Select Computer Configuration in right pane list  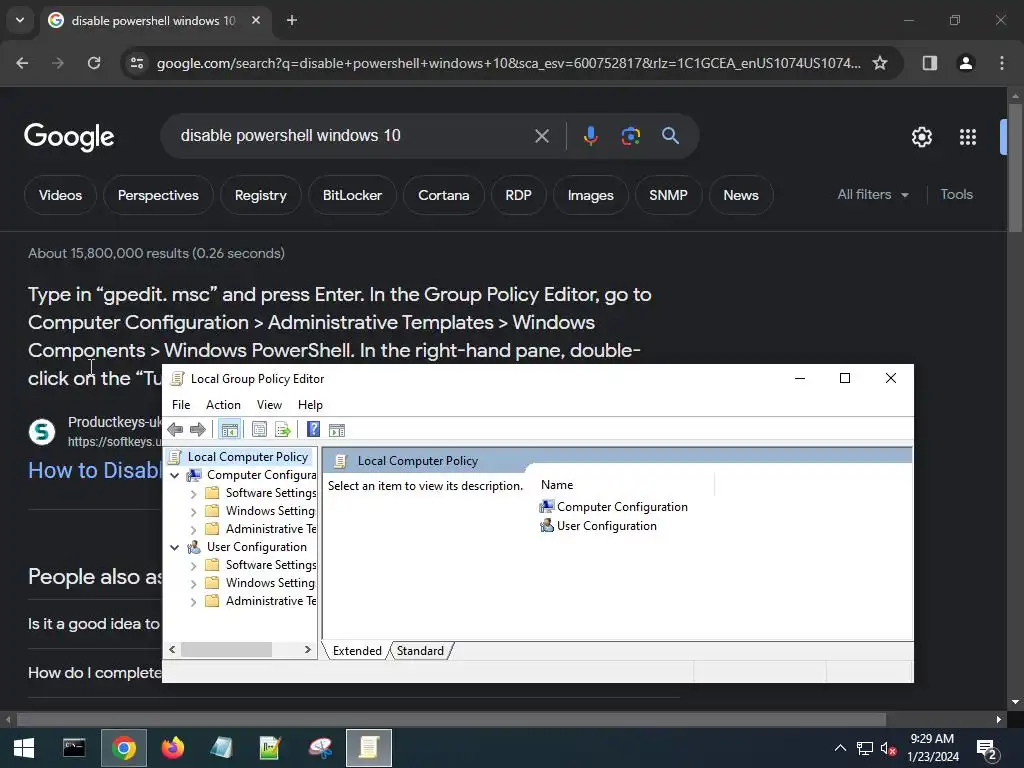coord(613,507)
